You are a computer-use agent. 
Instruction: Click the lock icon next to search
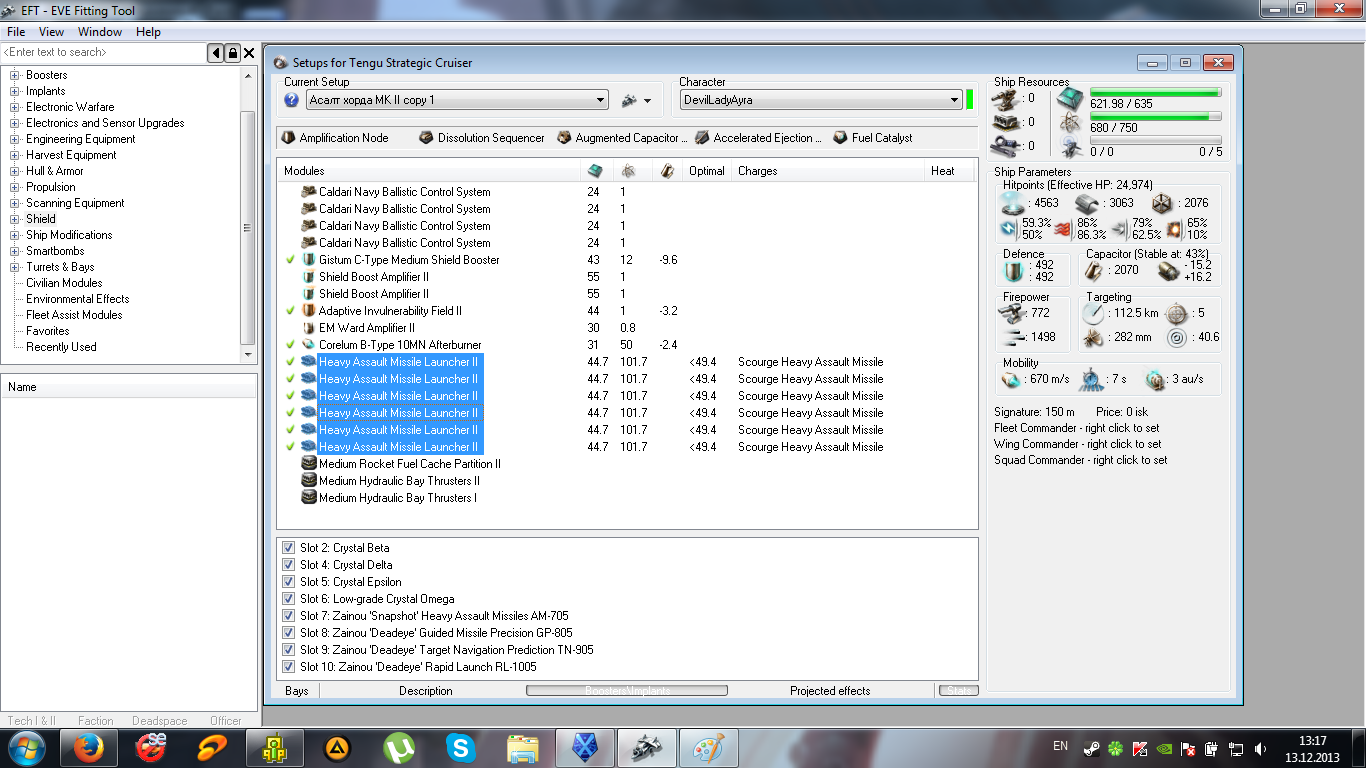(233, 53)
